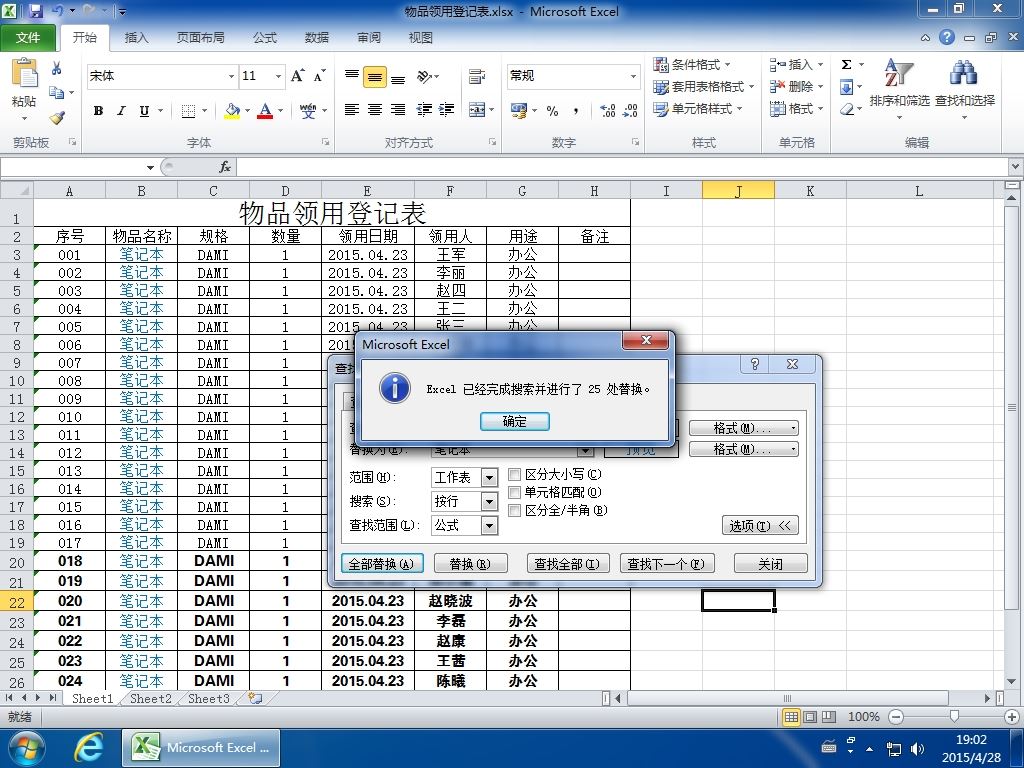
Task: Open the 文件 File tab
Action: 28,38
